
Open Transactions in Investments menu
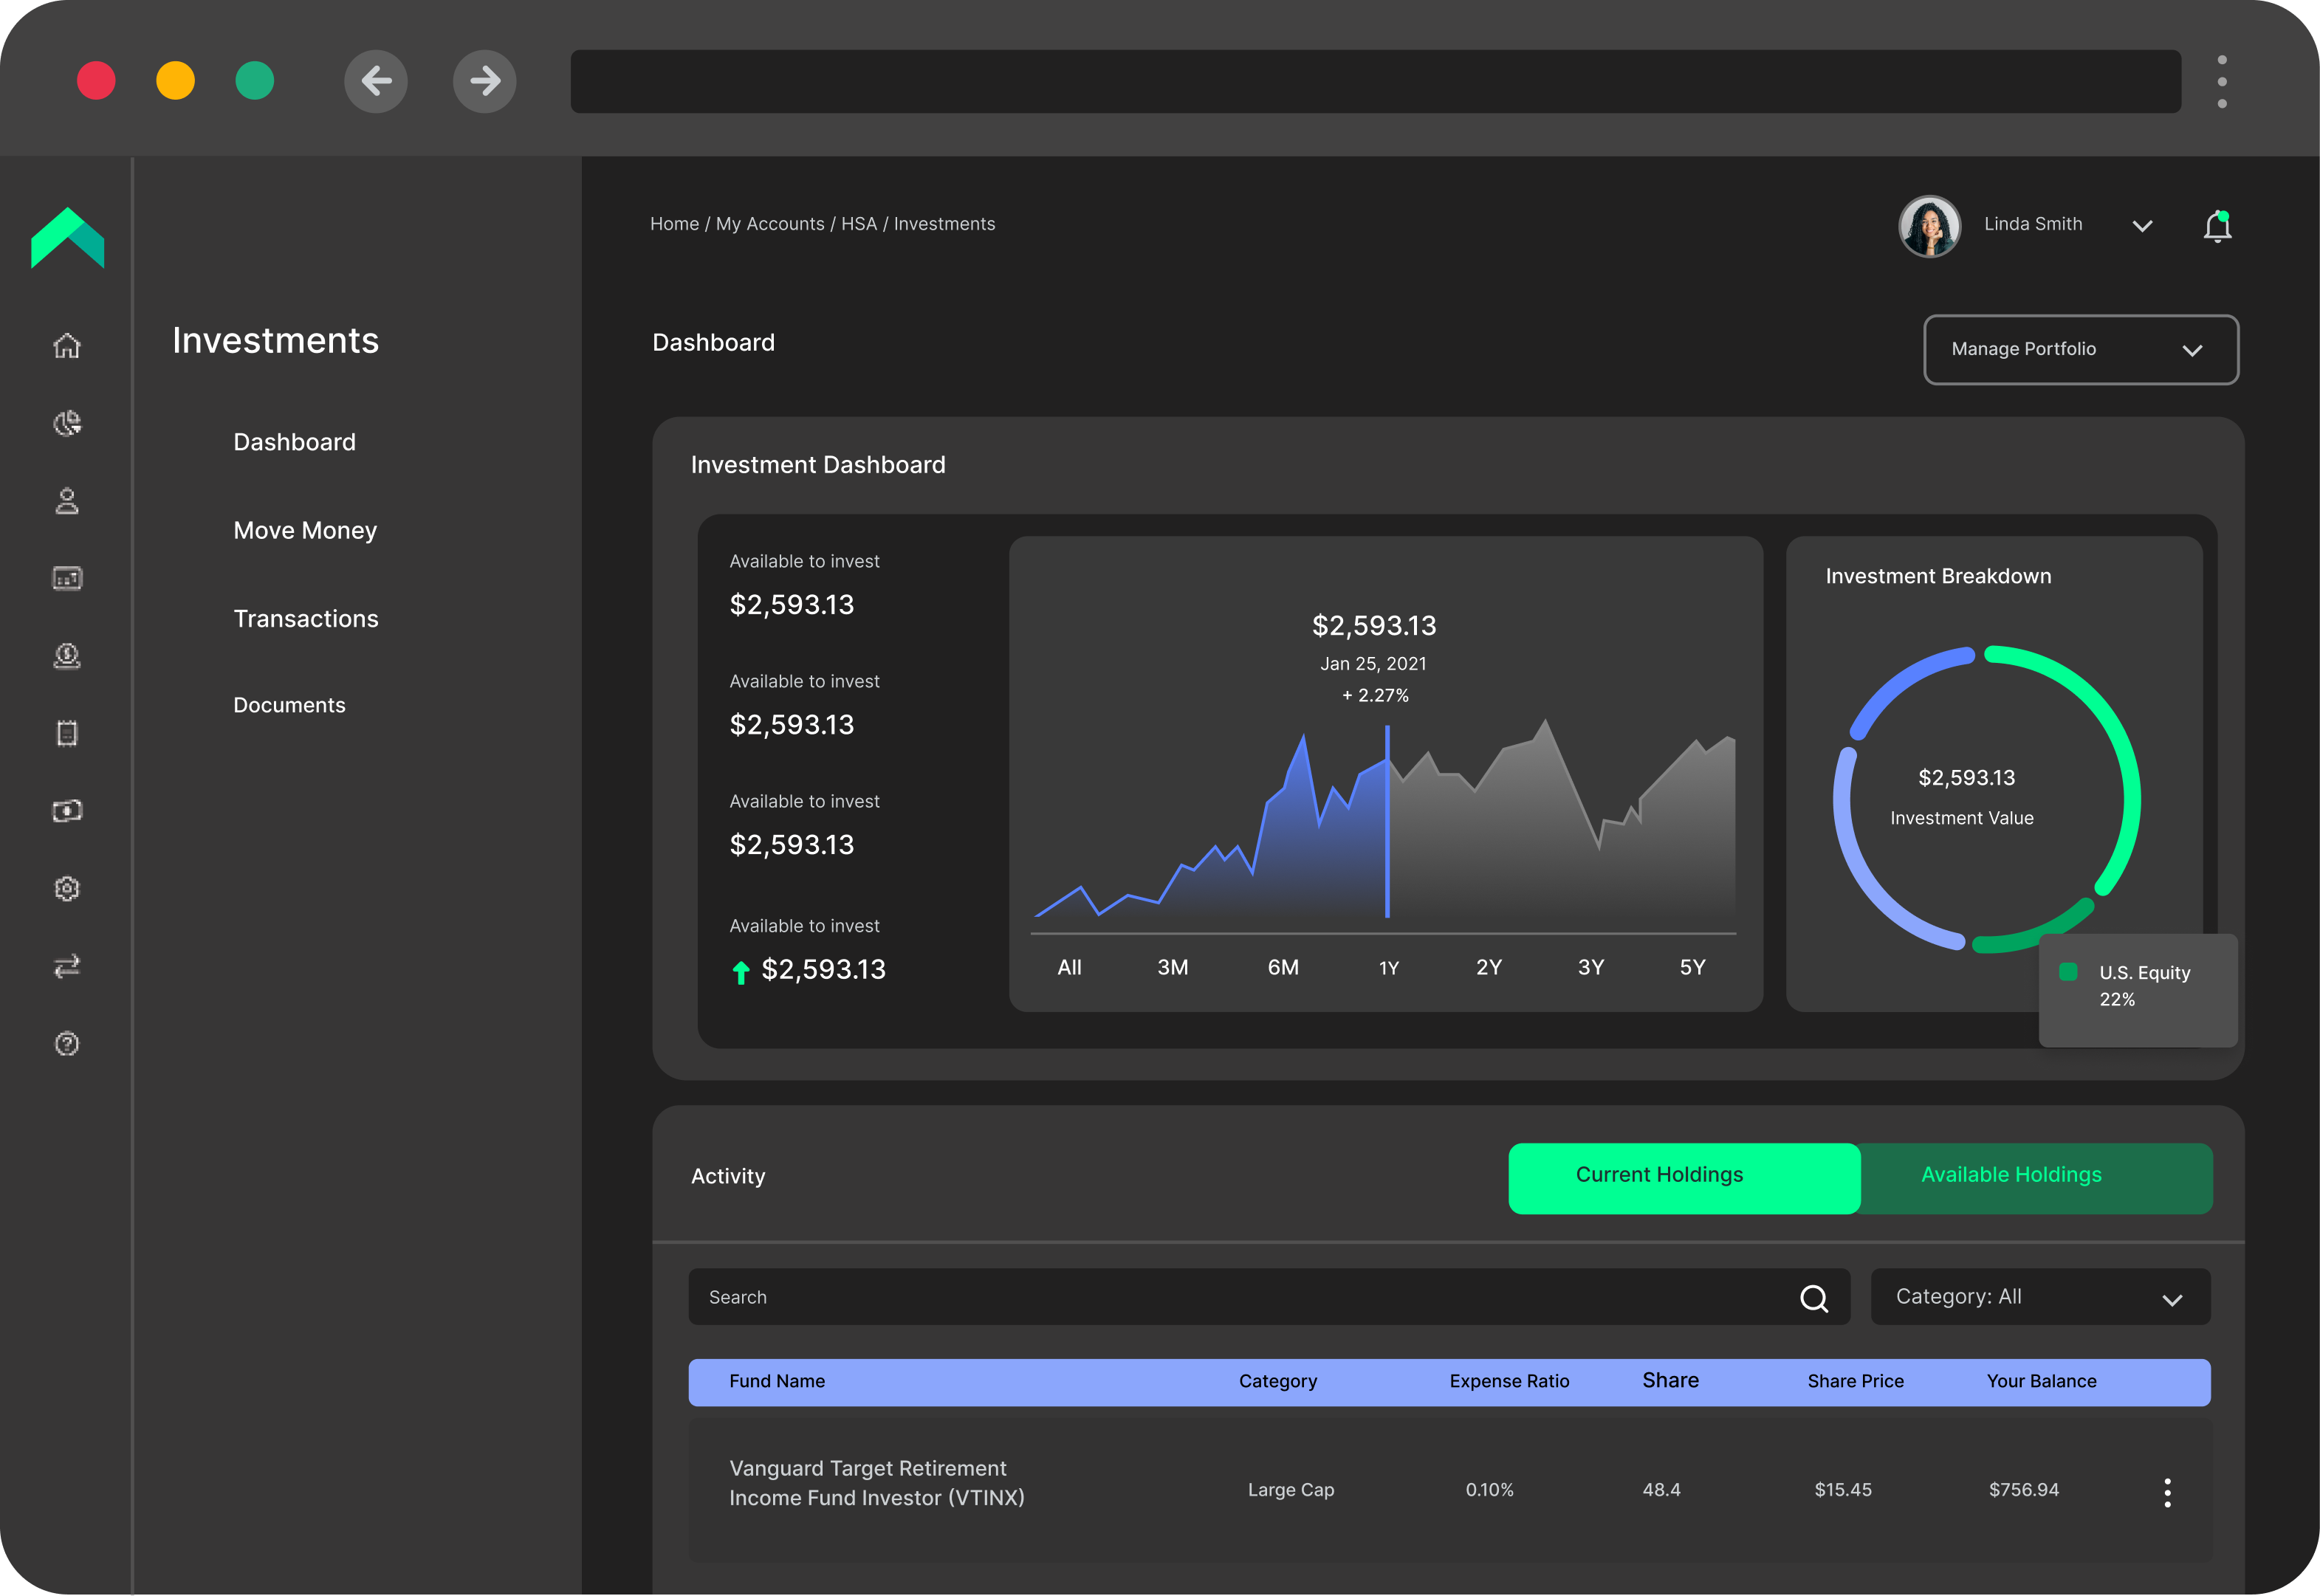(306, 618)
